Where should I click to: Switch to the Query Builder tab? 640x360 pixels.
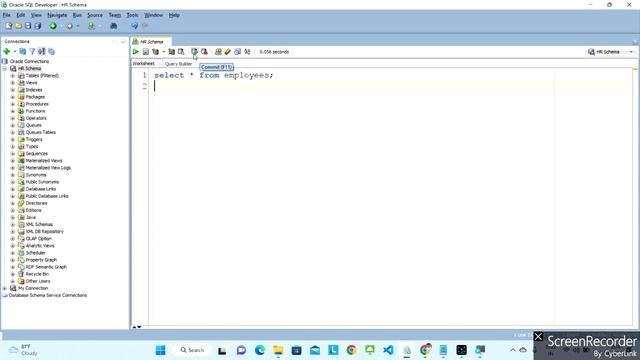pyautogui.click(x=178, y=64)
